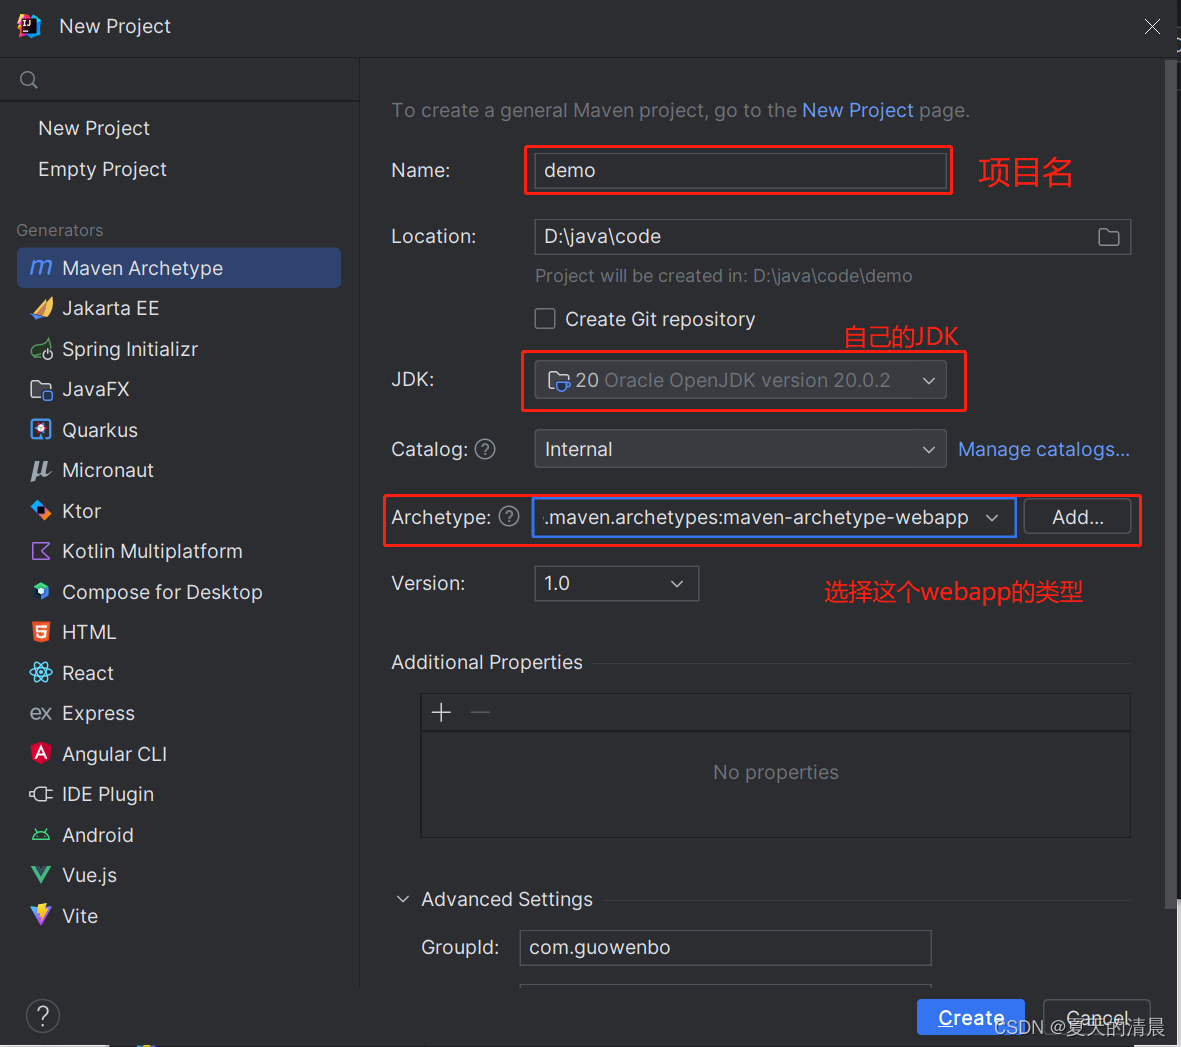Viewport: 1181px width, 1047px height.
Task: Click the search field in left panel
Action: pos(179,80)
